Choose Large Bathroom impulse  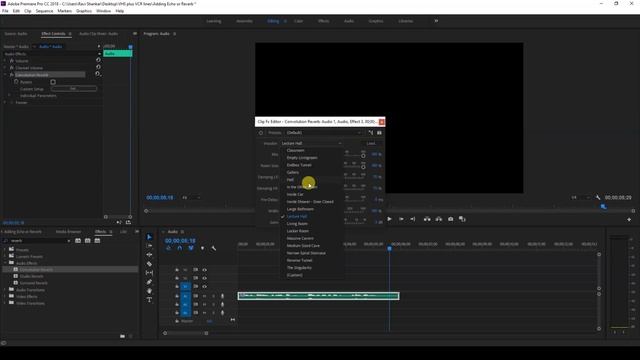click(300, 209)
